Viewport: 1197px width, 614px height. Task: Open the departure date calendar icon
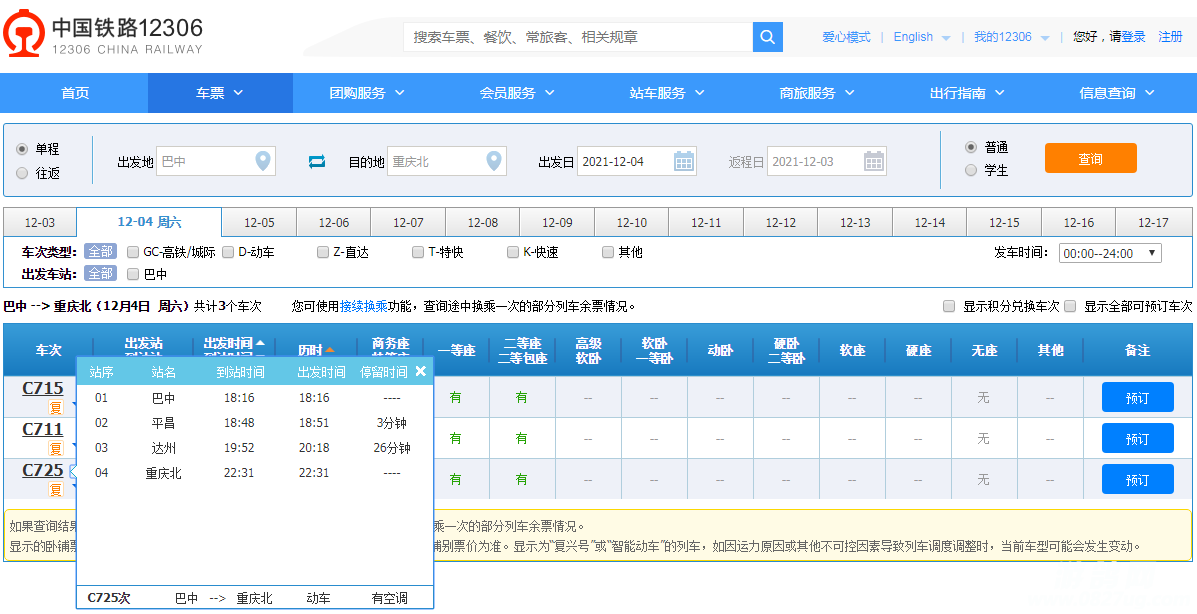684,161
